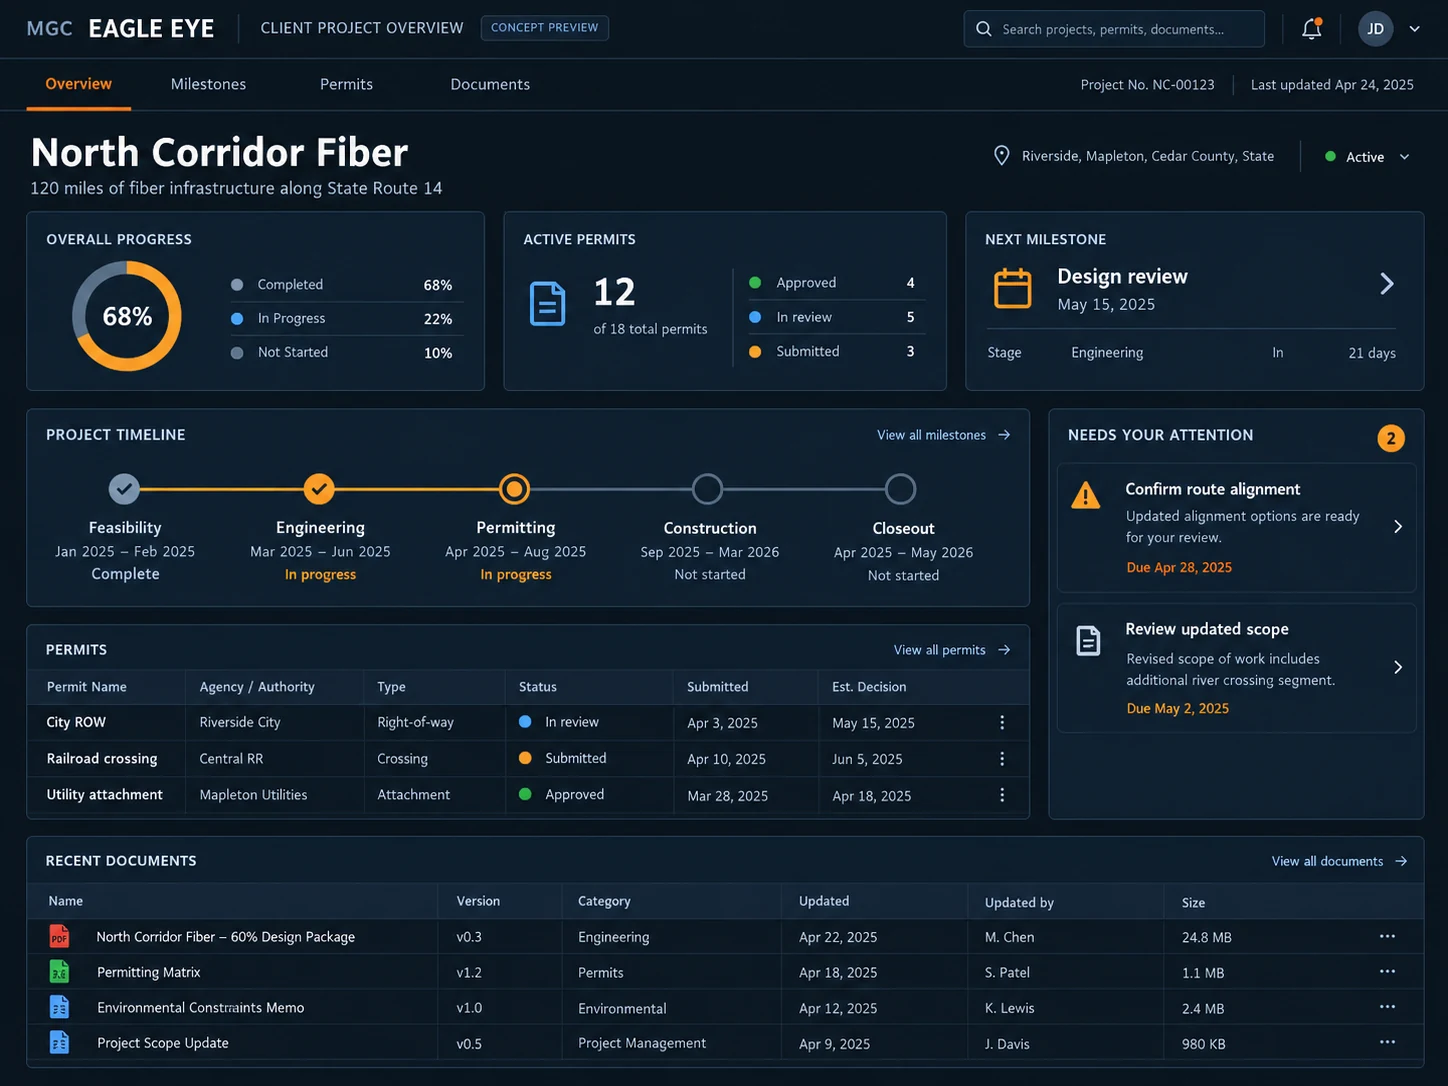Open the PDF icon of 60% Design Package
Image resolution: width=1448 pixels, height=1086 pixels.
[59, 936]
